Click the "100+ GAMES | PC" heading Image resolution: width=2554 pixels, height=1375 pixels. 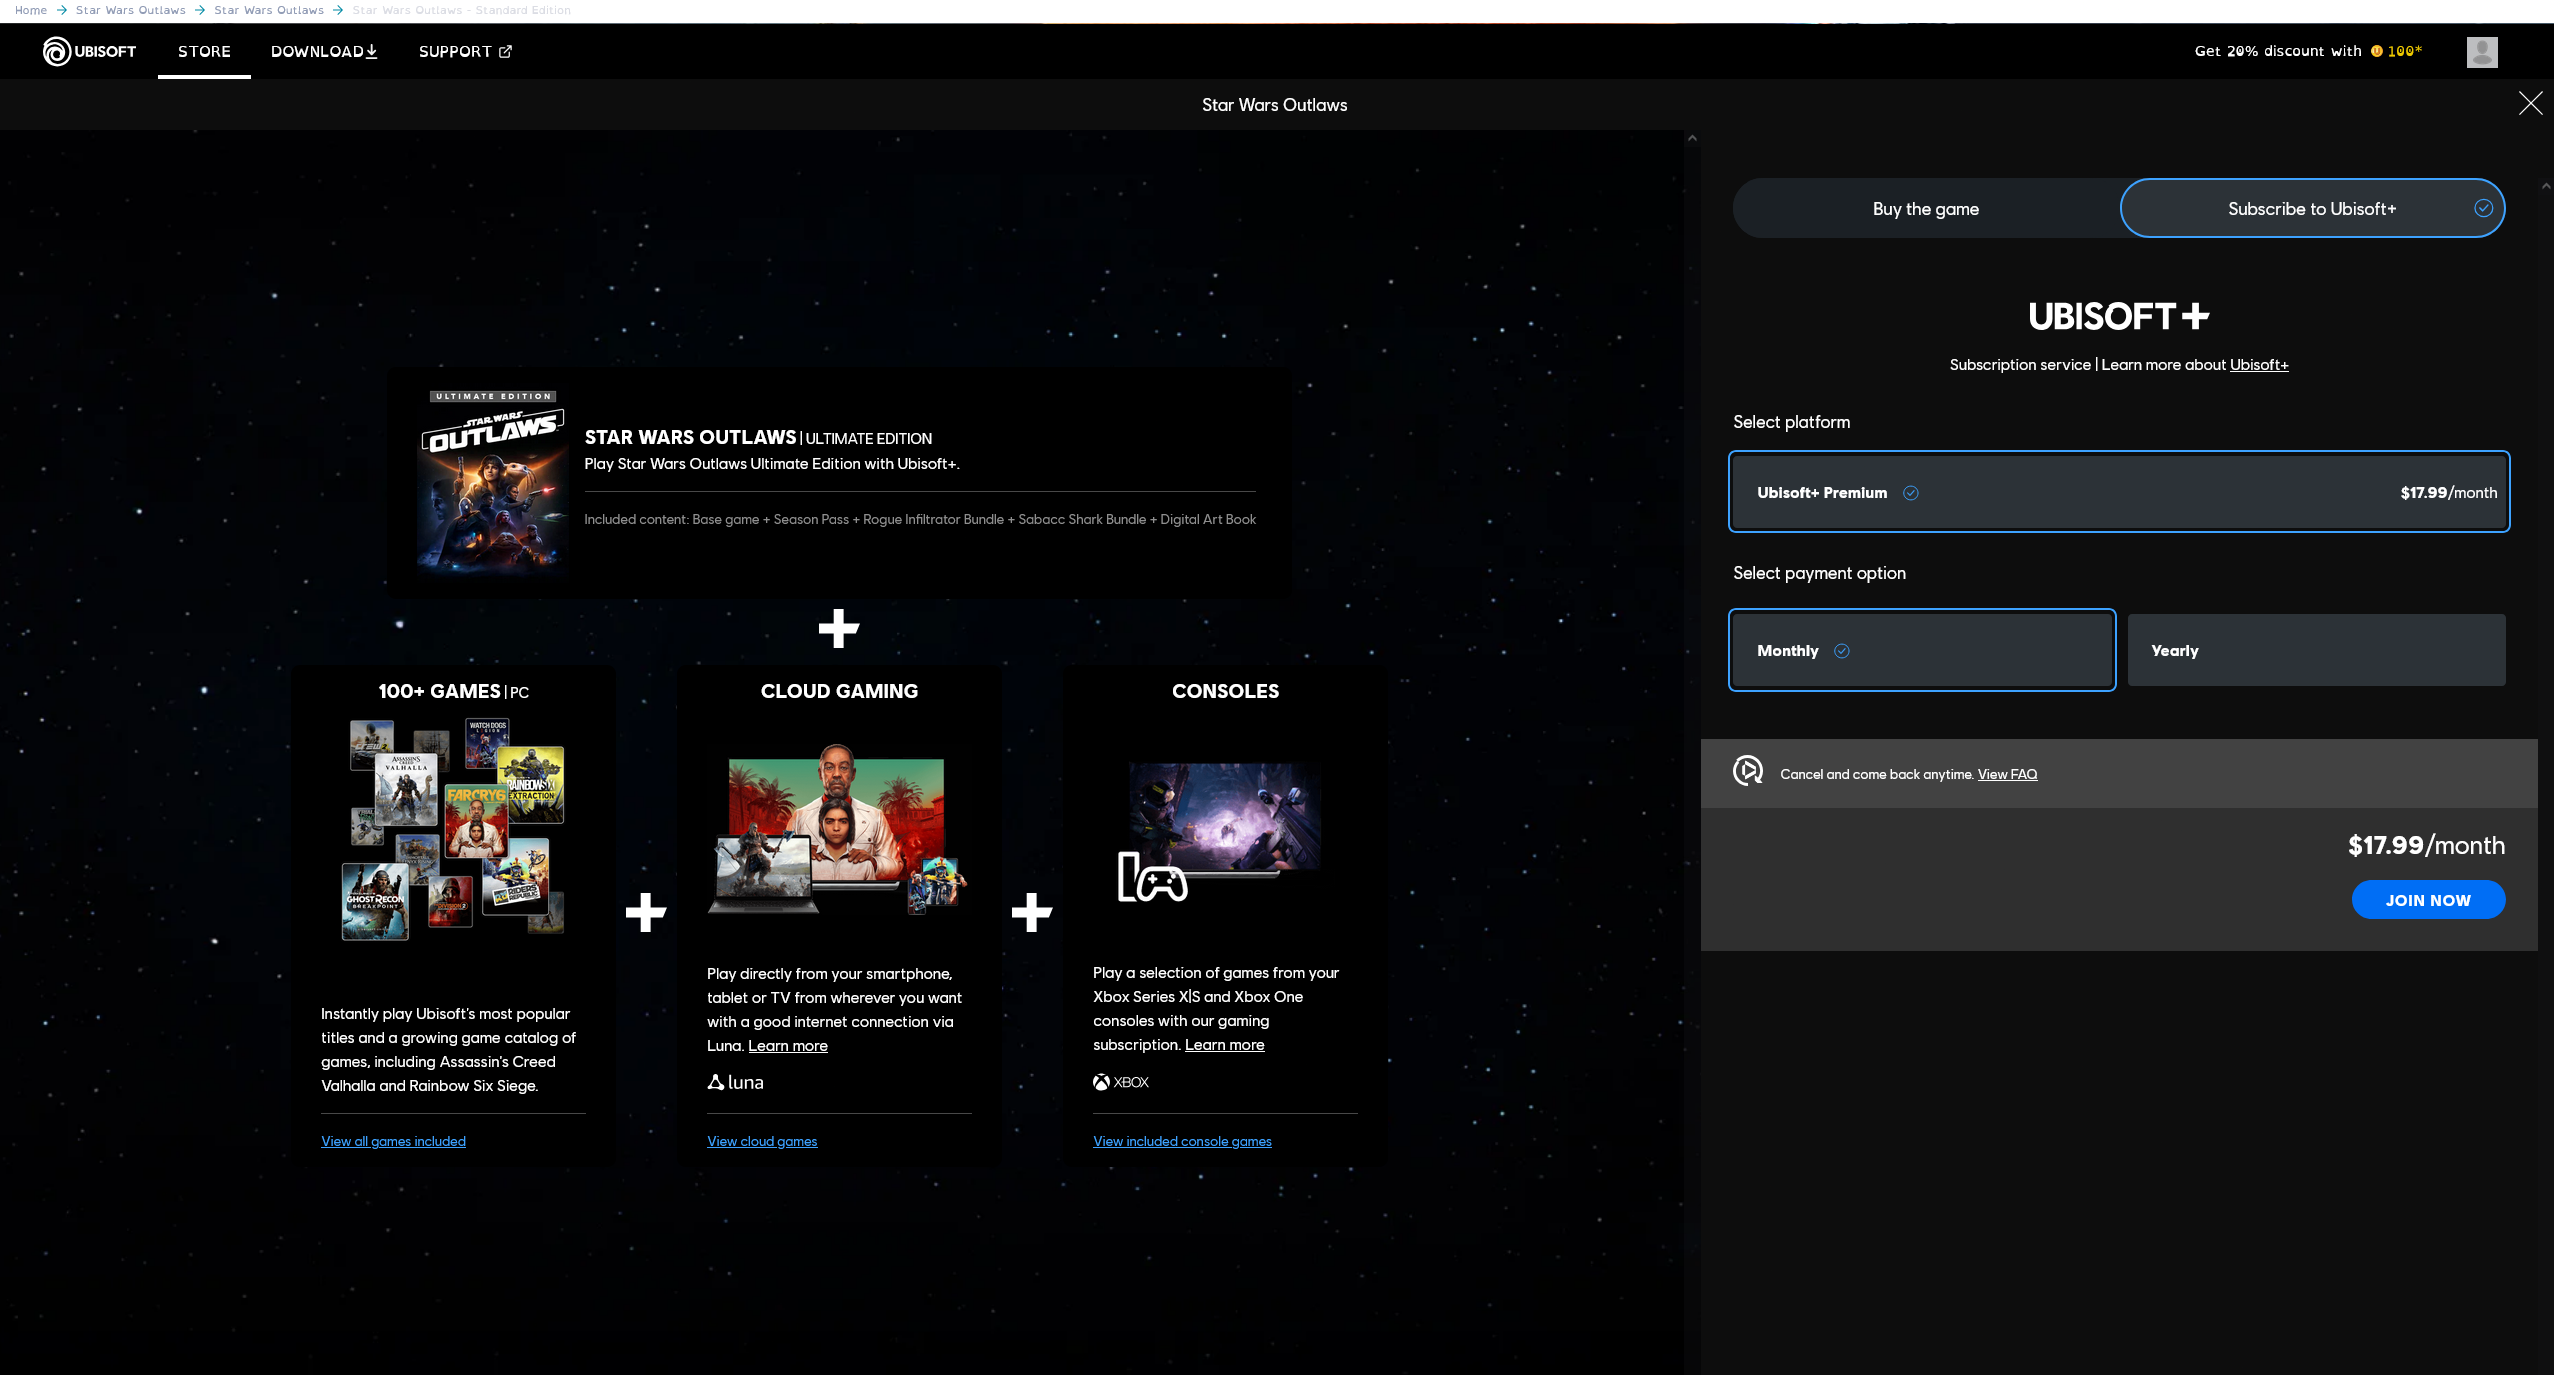click(x=453, y=691)
